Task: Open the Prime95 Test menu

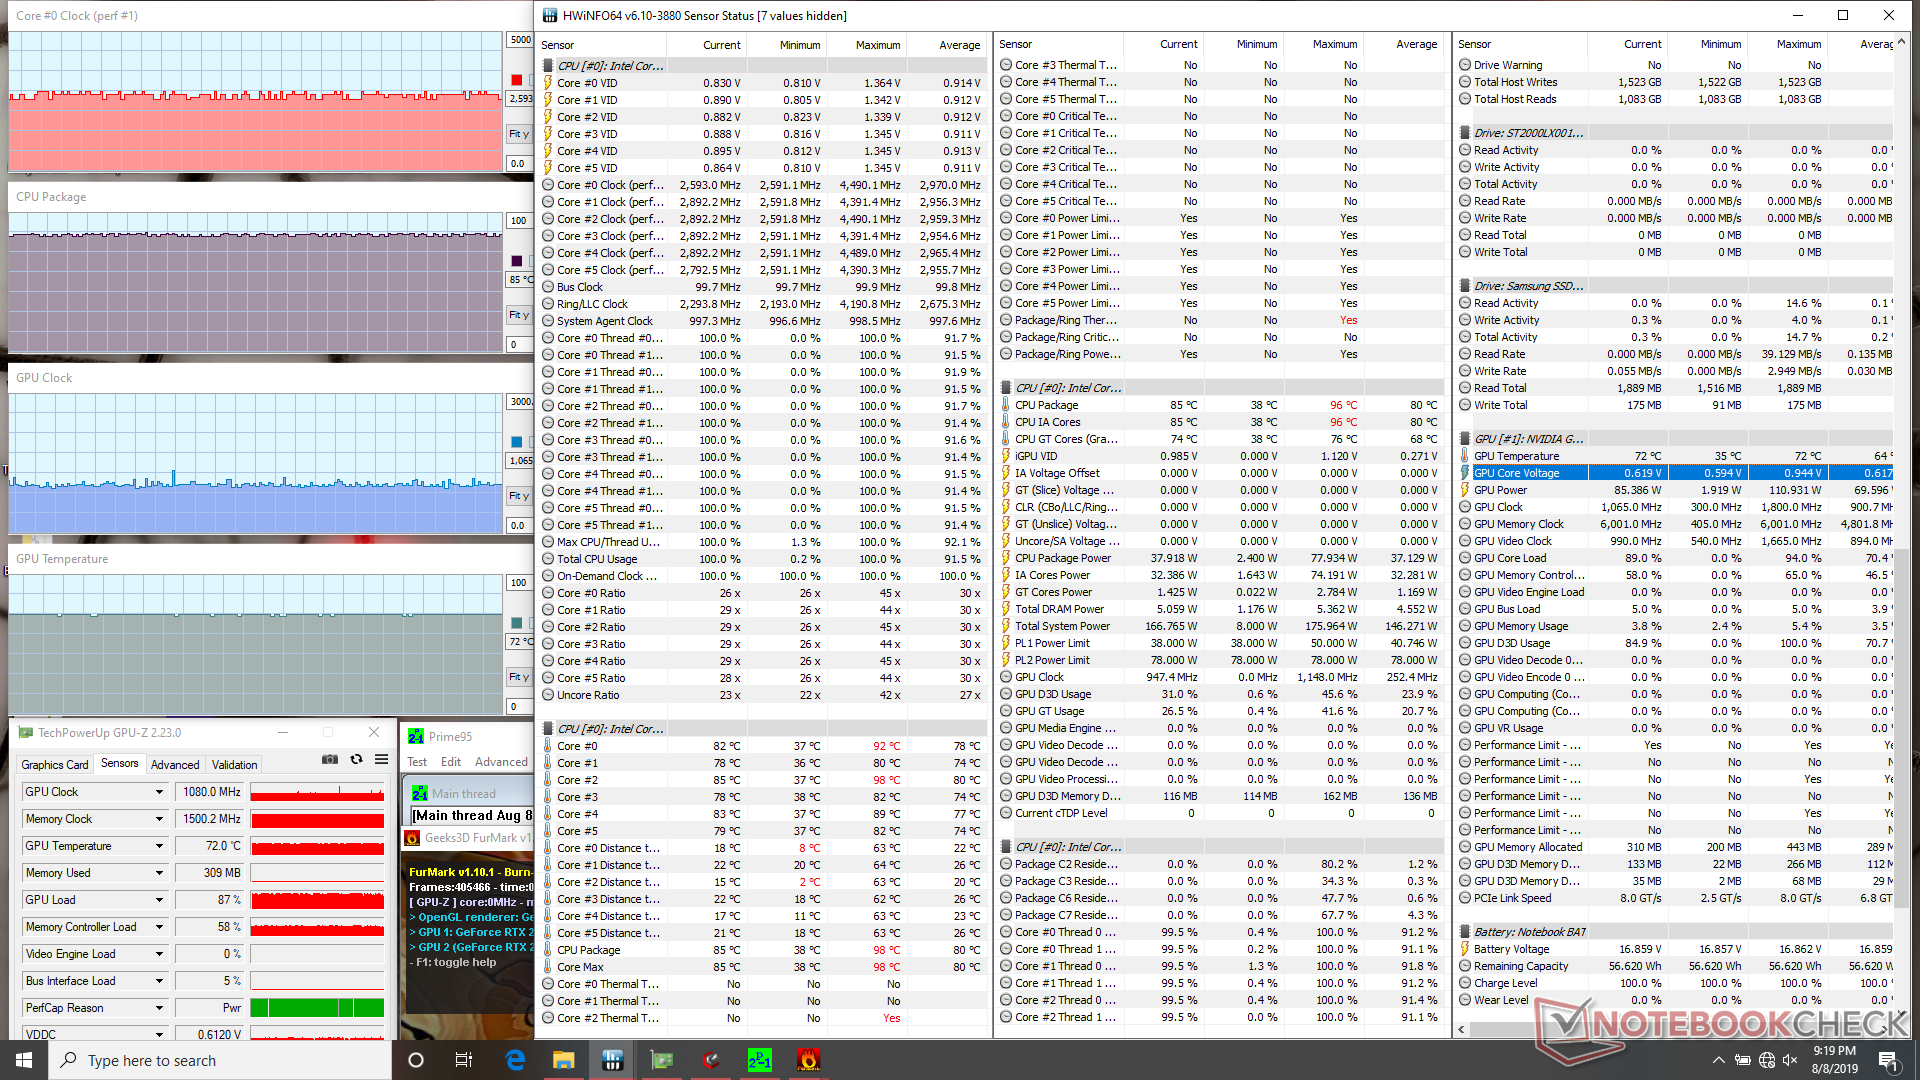Action: pos(417,762)
